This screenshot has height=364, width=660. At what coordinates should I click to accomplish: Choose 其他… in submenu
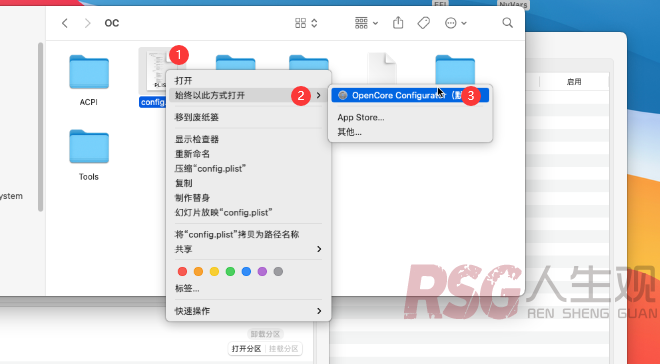pyautogui.click(x=410, y=132)
